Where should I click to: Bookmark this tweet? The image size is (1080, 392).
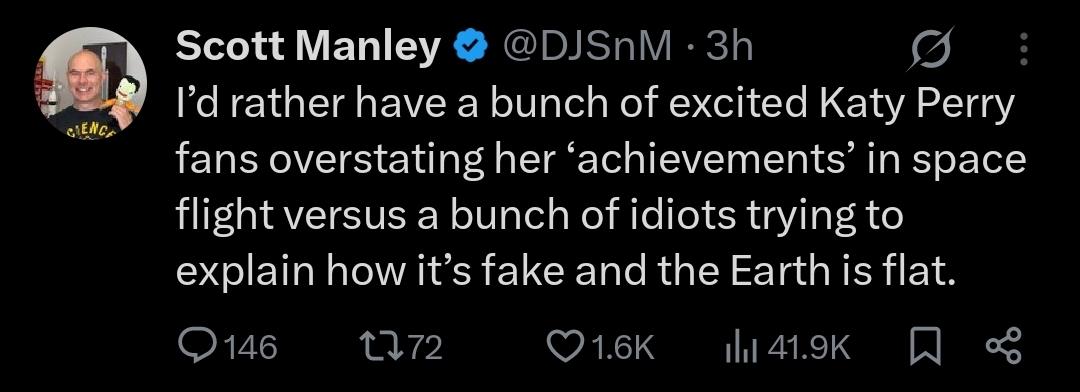925,348
